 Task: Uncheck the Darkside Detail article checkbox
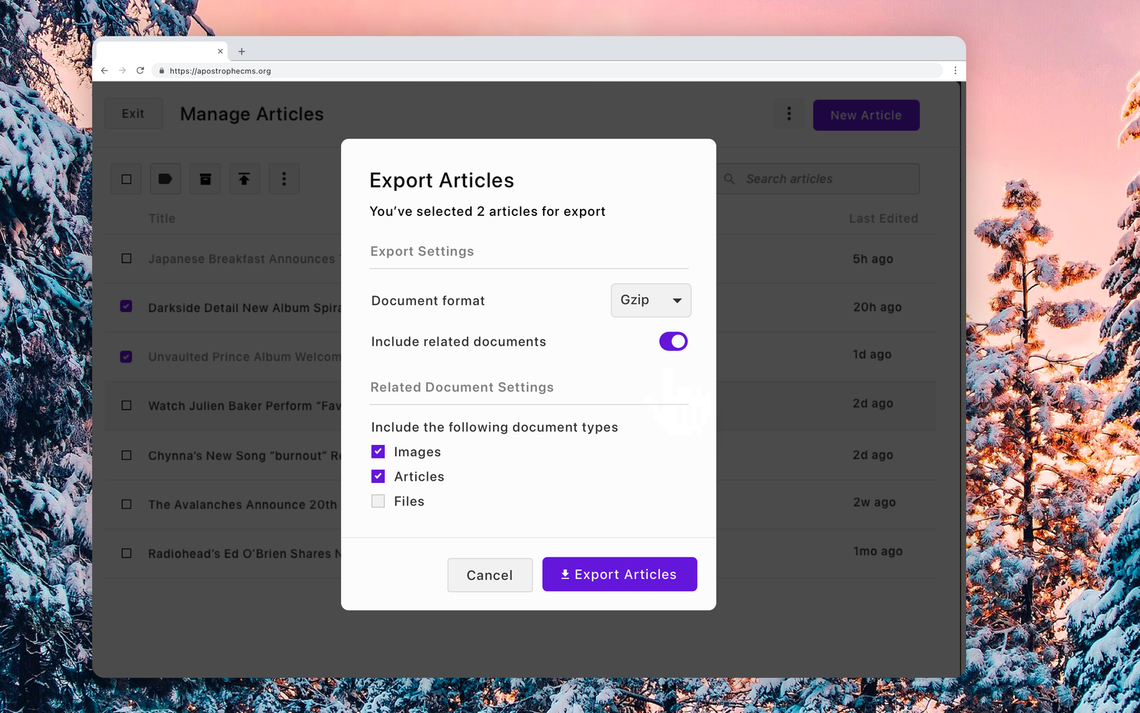(x=127, y=307)
